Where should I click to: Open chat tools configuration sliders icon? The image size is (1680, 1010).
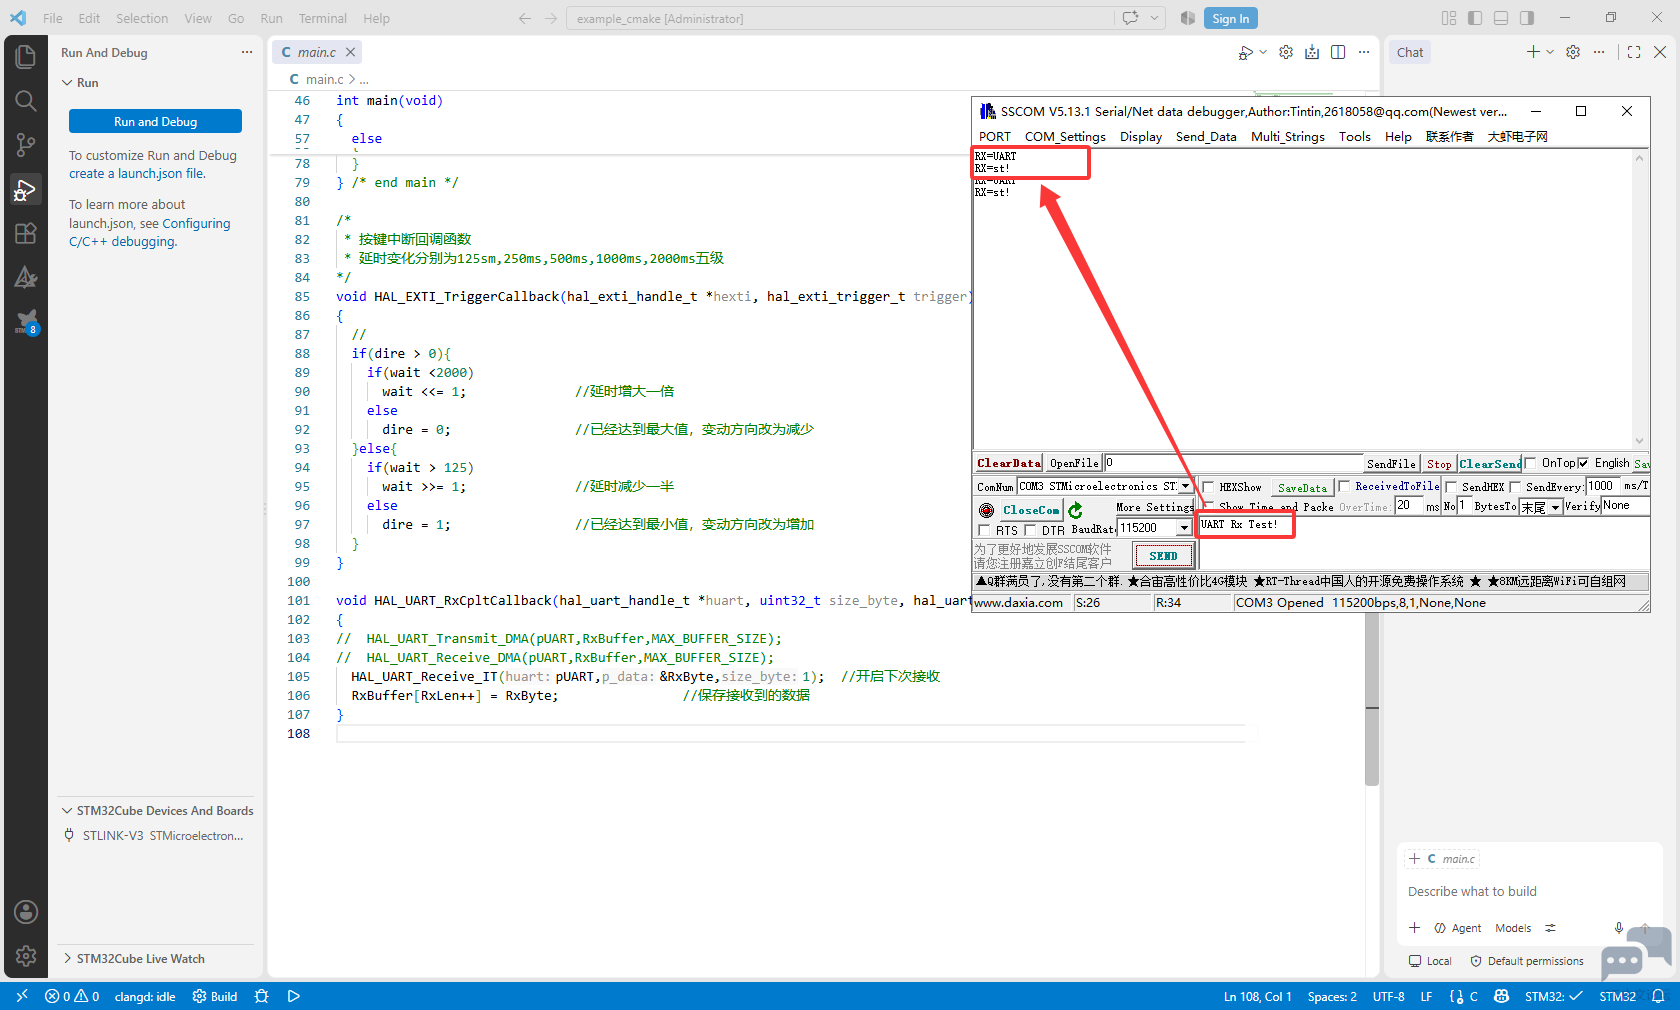[x=1551, y=928]
